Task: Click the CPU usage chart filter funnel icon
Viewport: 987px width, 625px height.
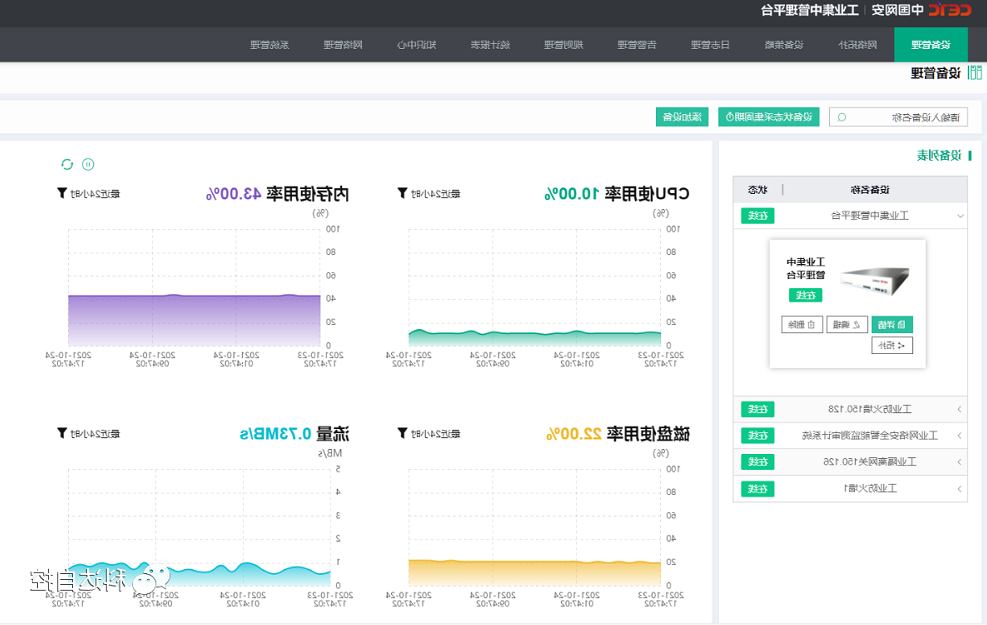Action: (x=402, y=193)
